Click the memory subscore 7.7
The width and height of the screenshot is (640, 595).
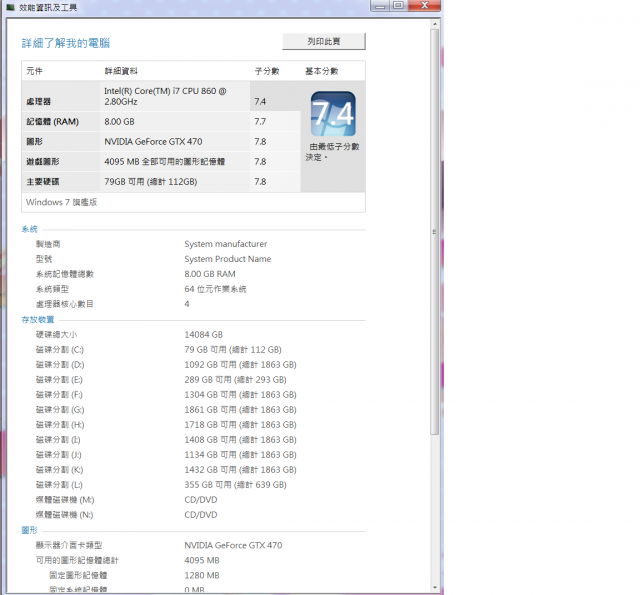click(260, 122)
